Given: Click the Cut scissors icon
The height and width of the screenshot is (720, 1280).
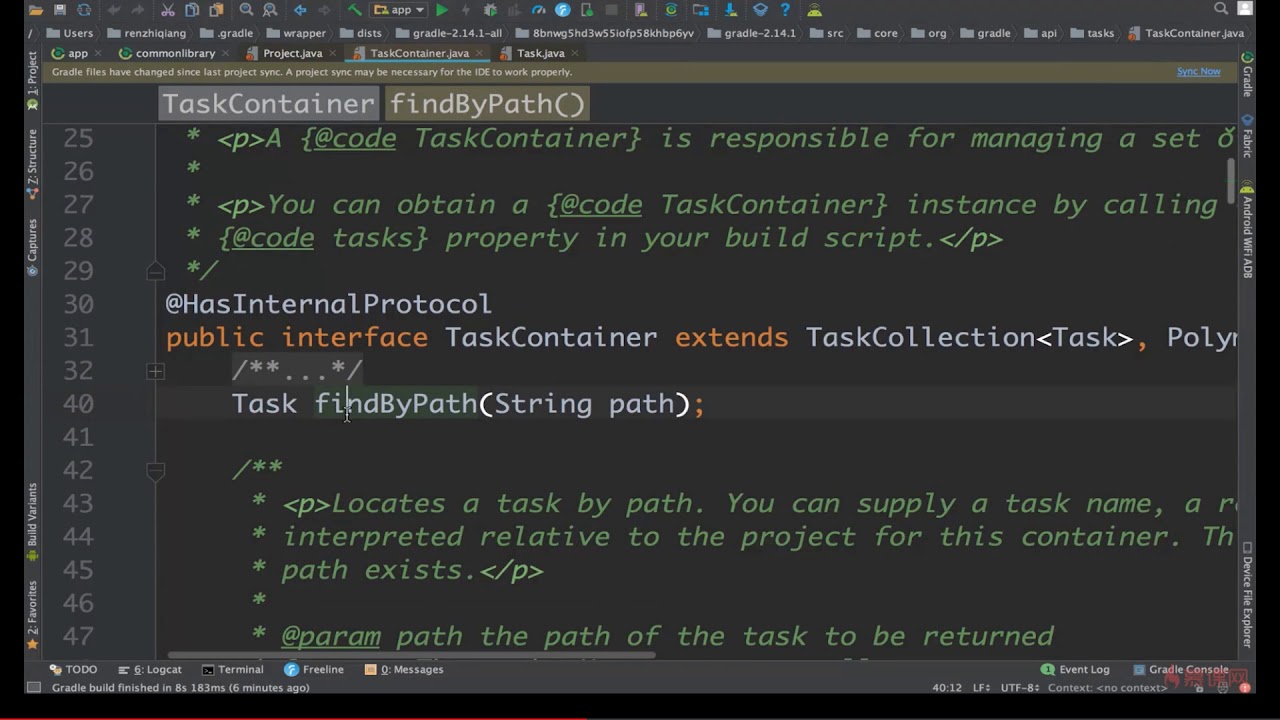Looking at the screenshot, I should click(x=168, y=10).
